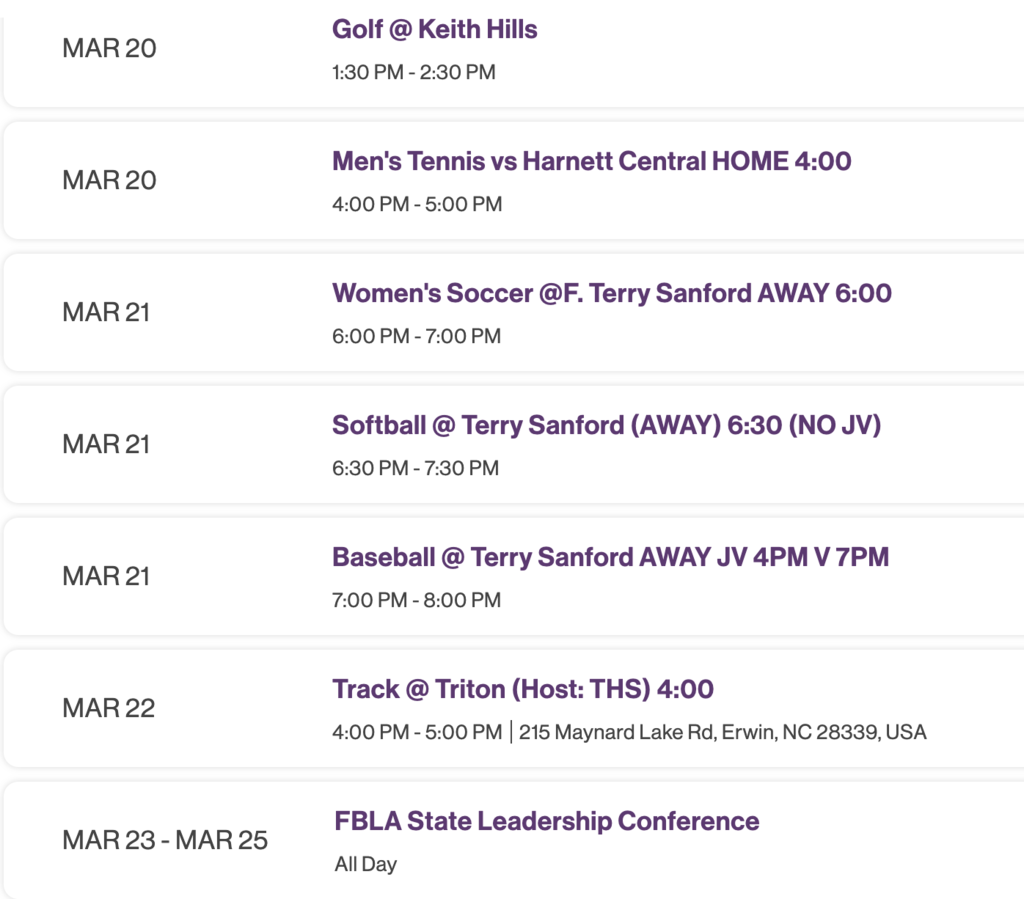The height and width of the screenshot is (899, 1024).
Task: Click the 4:00 PM - 5:00 PM tennis time
Action: coord(414,204)
